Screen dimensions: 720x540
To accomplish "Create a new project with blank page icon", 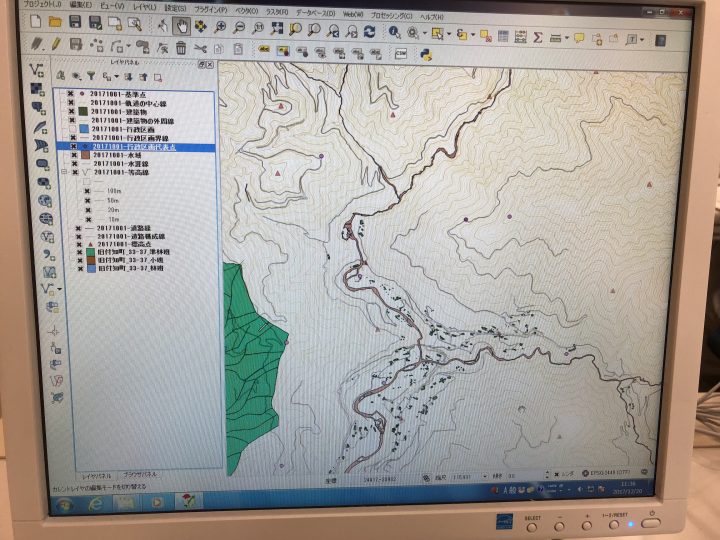I will (x=36, y=22).
